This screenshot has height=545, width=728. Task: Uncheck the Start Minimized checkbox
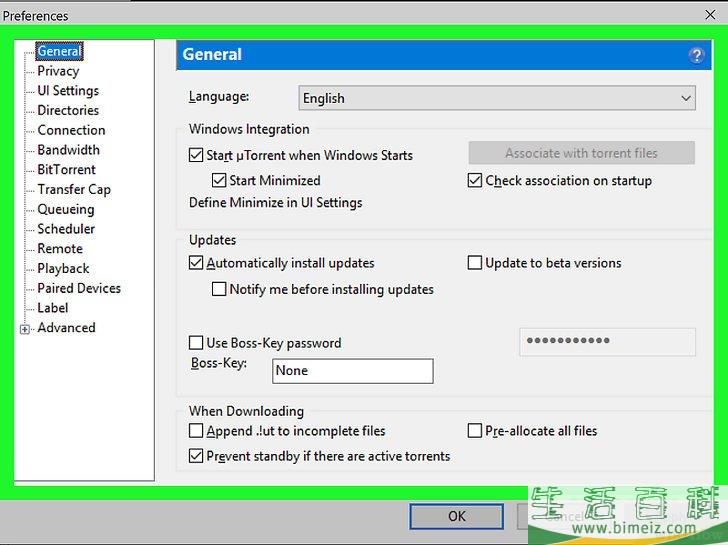(219, 180)
